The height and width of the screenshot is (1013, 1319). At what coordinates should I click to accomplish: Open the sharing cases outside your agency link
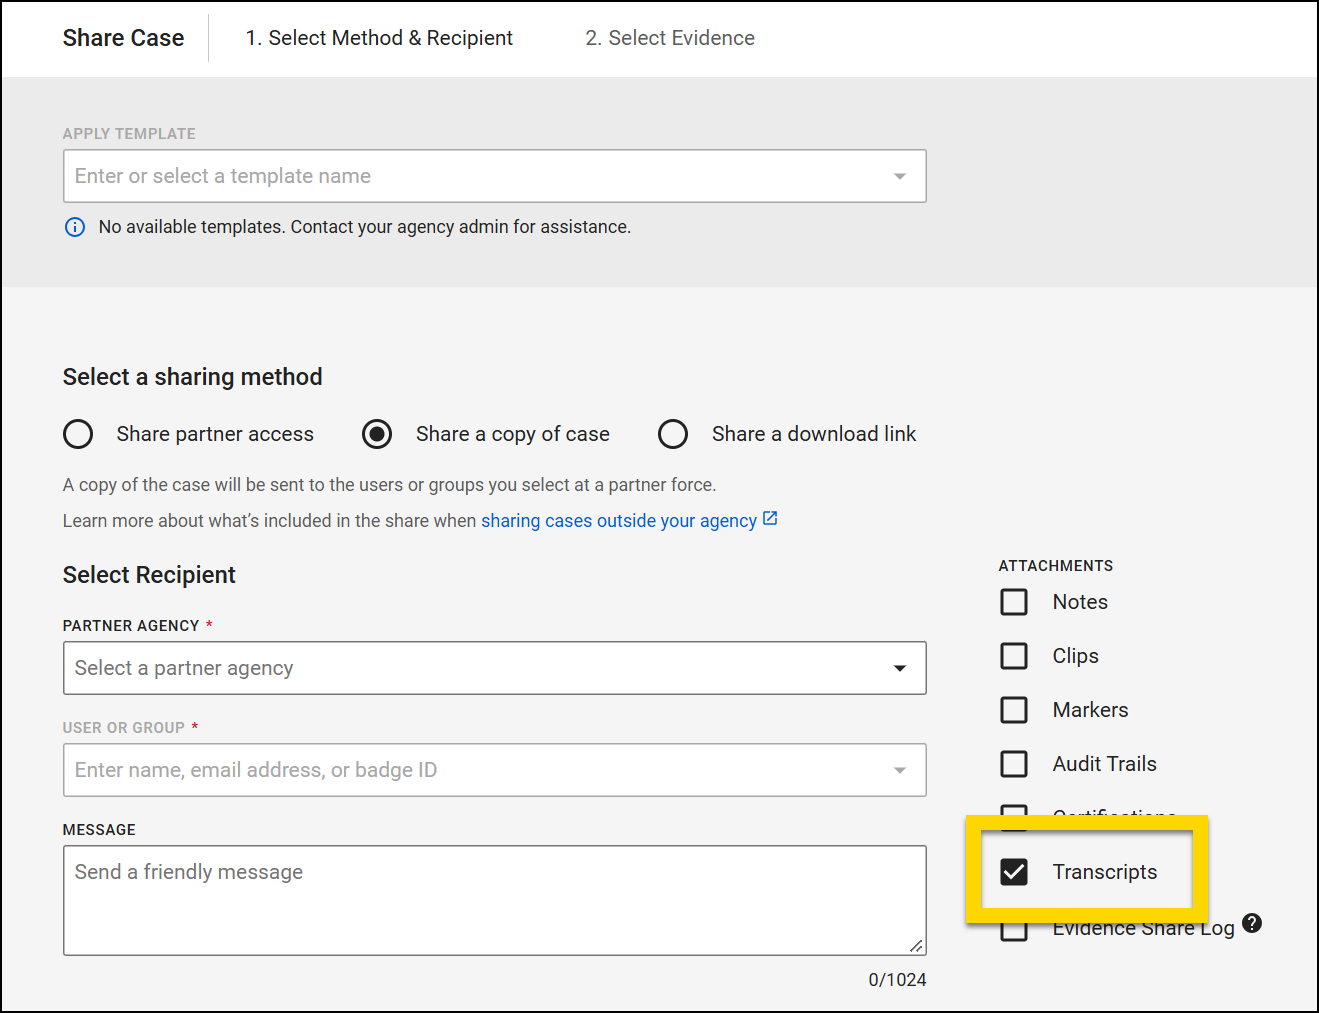click(x=618, y=520)
